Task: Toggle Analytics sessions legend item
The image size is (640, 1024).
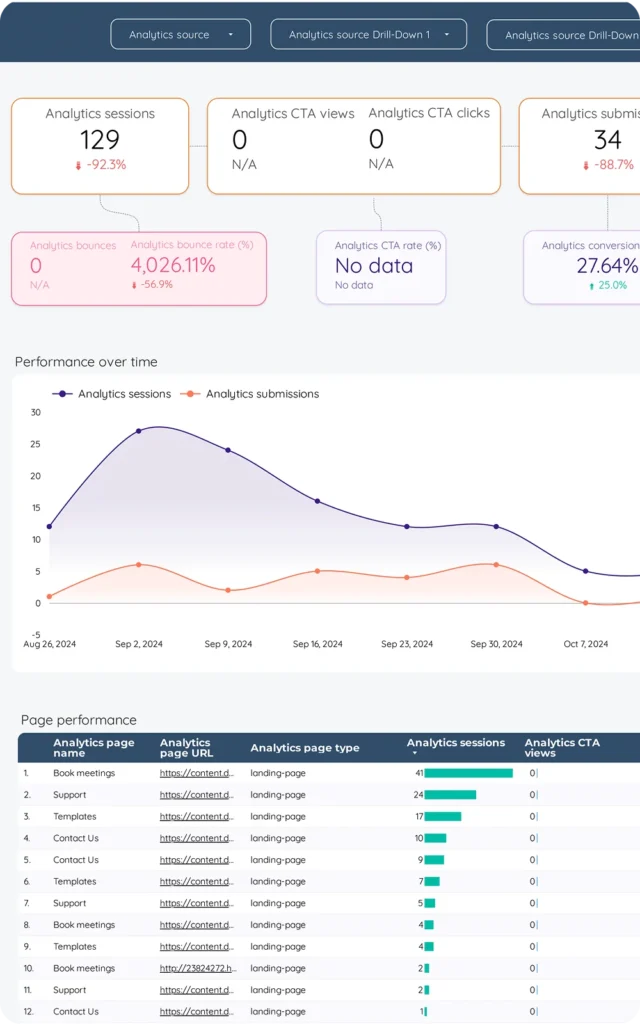Action: 112,394
